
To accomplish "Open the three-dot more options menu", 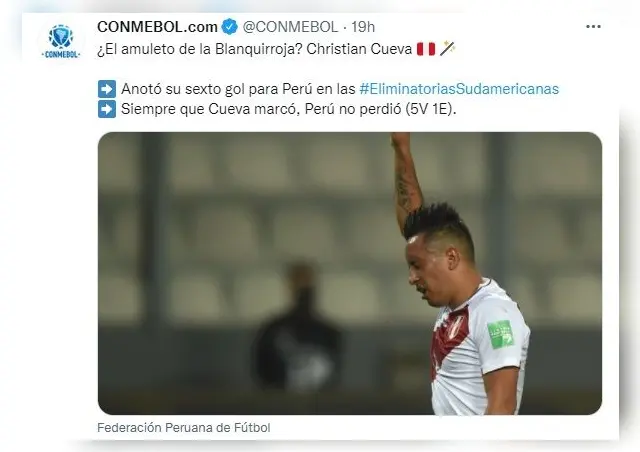I will coord(593,27).
